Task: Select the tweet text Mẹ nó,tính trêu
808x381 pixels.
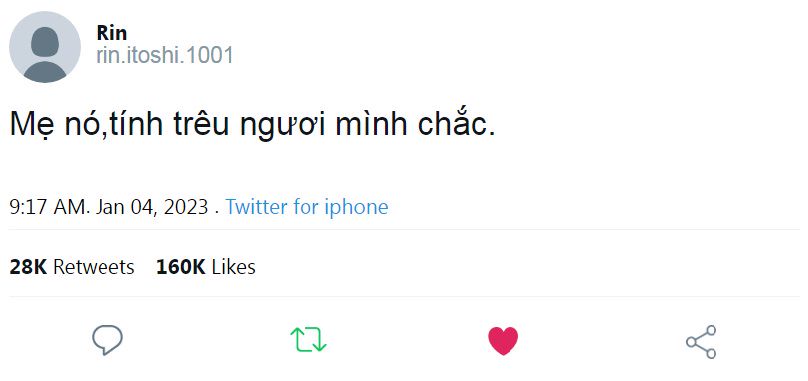Action: coord(120,124)
